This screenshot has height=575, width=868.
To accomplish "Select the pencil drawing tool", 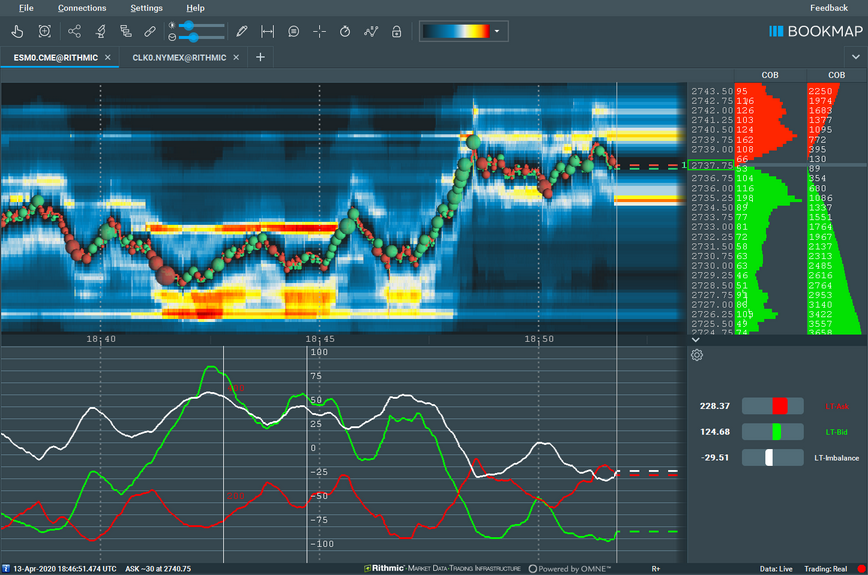I will coord(241,32).
